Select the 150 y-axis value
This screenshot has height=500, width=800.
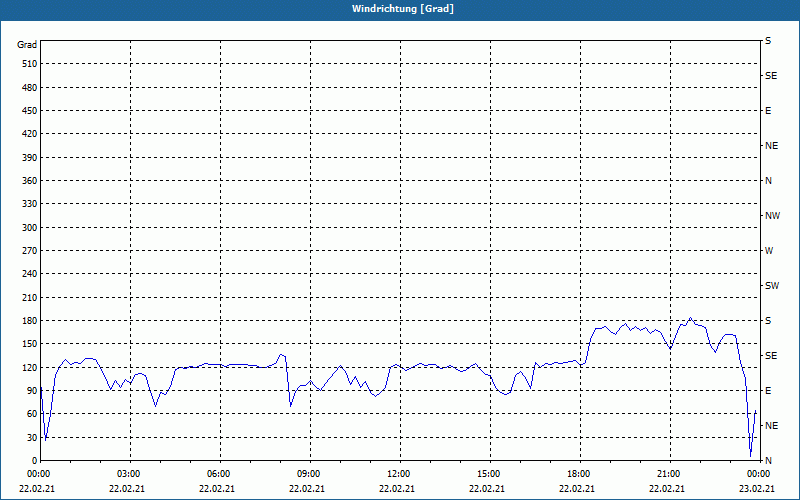click(30, 344)
